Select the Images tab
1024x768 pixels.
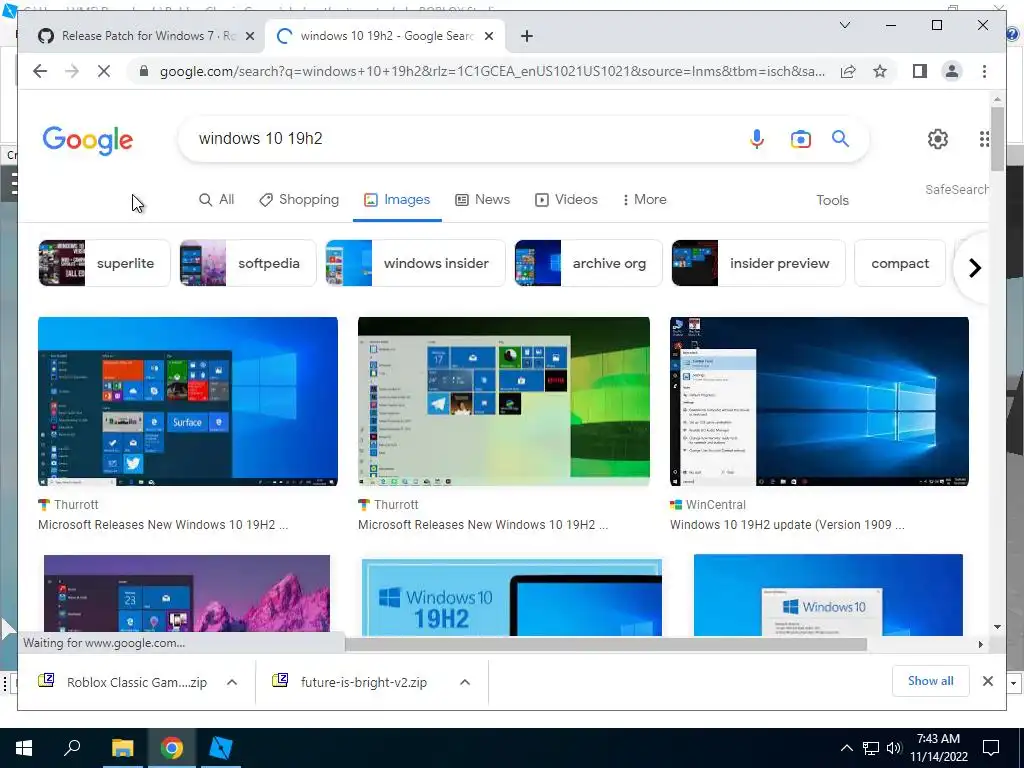(397, 200)
